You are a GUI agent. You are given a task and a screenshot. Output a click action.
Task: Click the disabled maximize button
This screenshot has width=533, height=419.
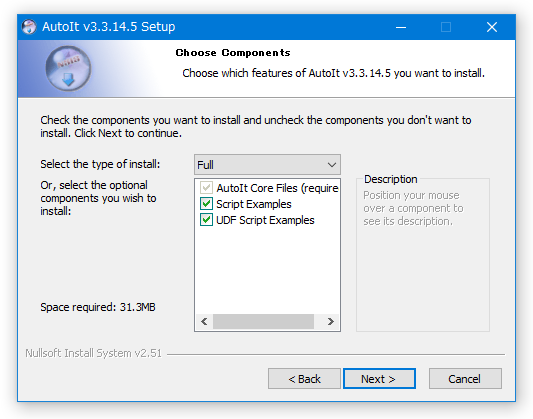446,27
